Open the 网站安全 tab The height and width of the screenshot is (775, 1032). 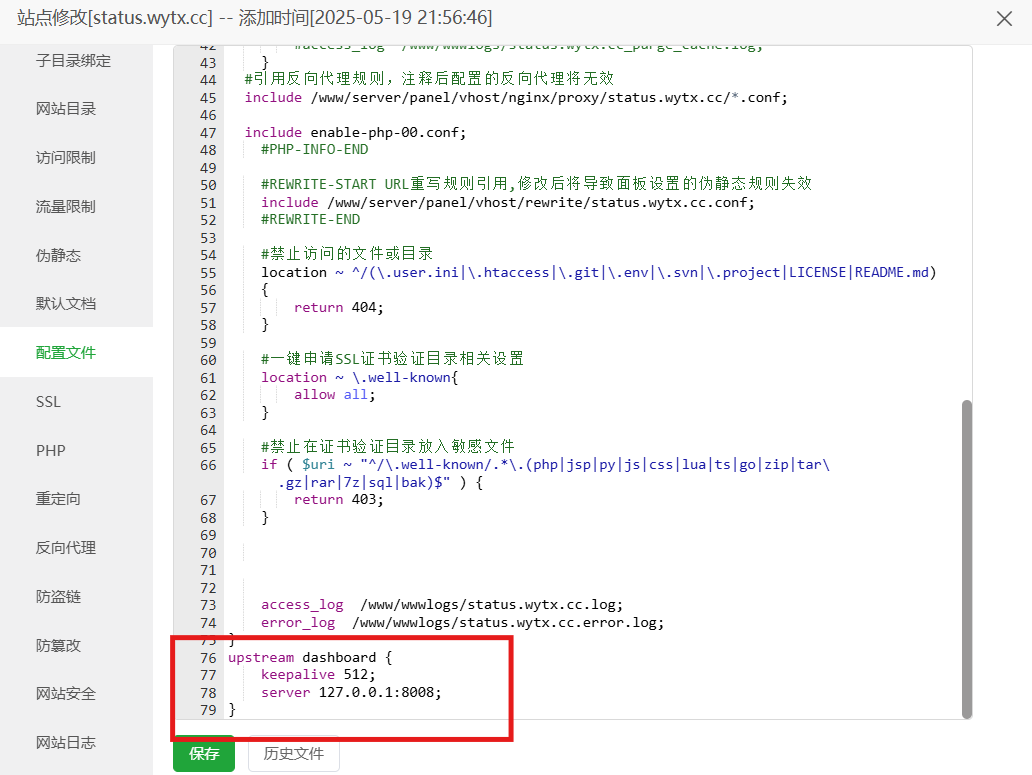point(66,693)
